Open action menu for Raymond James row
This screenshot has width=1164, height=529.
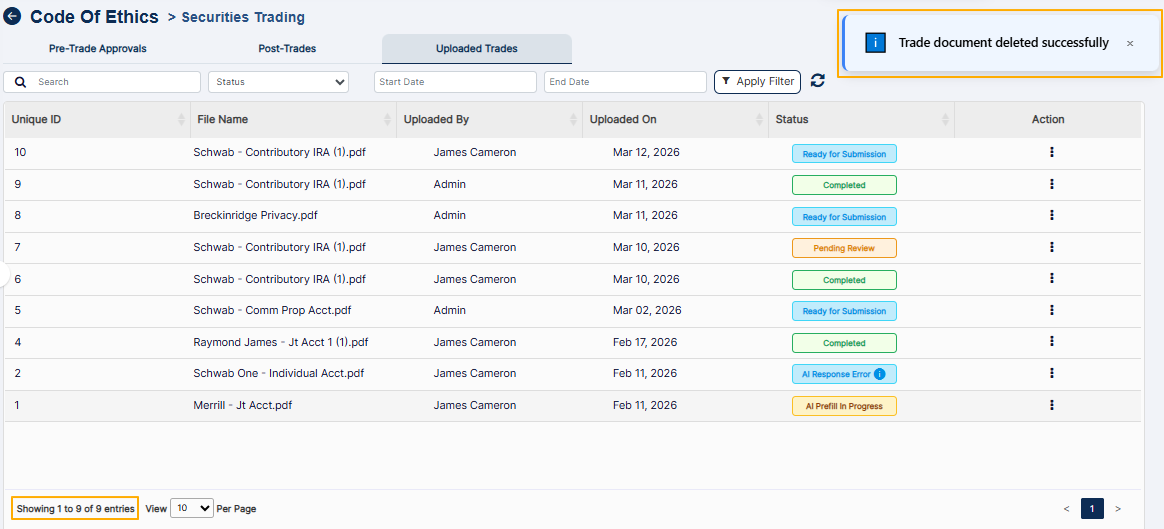[1051, 341]
